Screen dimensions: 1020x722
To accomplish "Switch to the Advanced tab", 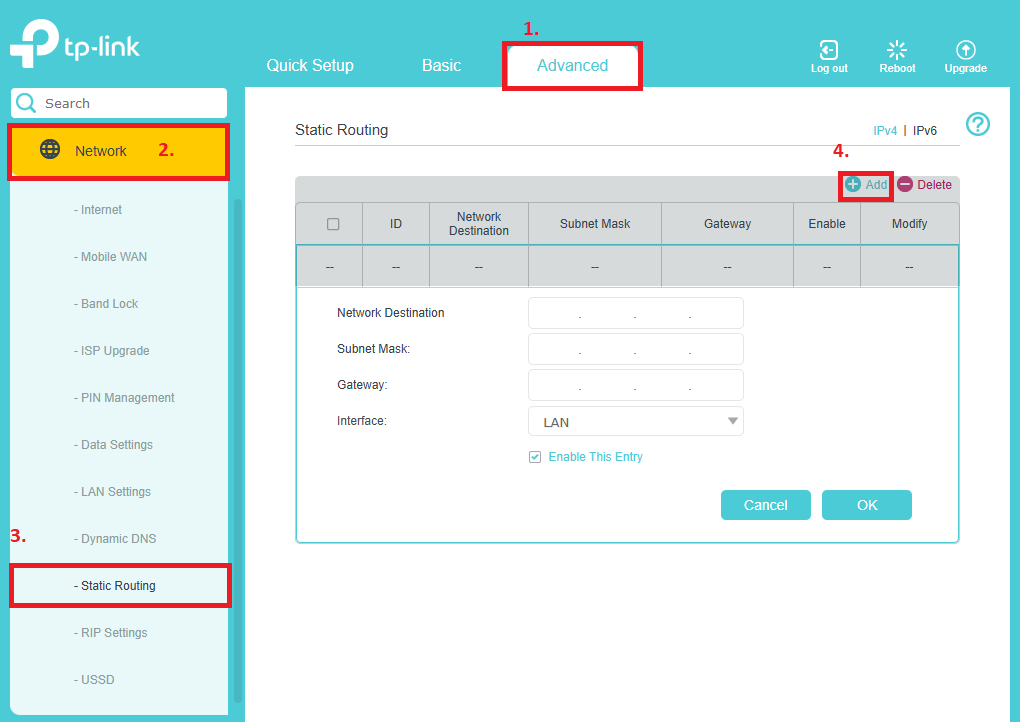I will [x=572, y=66].
